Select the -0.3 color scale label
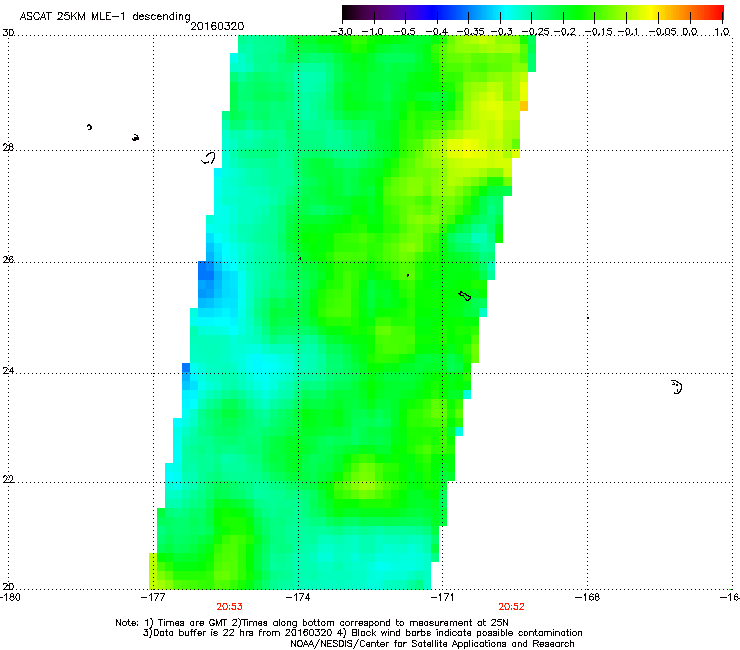 (501, 32)
